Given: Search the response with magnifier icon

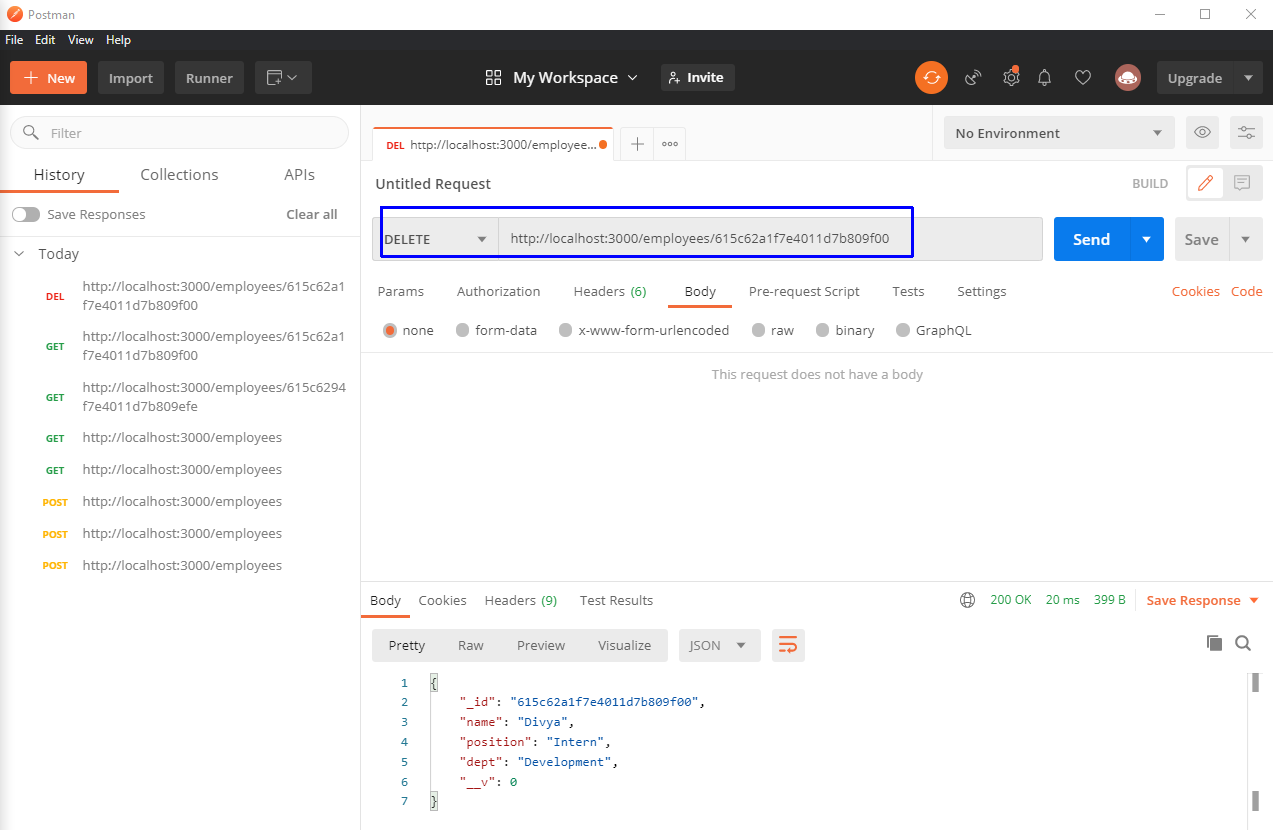Looking at the screenshot, I should pos(1243,644).
